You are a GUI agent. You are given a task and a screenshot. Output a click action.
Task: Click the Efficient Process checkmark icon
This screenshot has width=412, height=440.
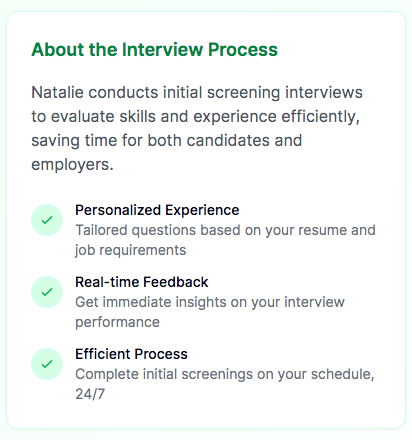pyautogui.click(x=47, y=364)
